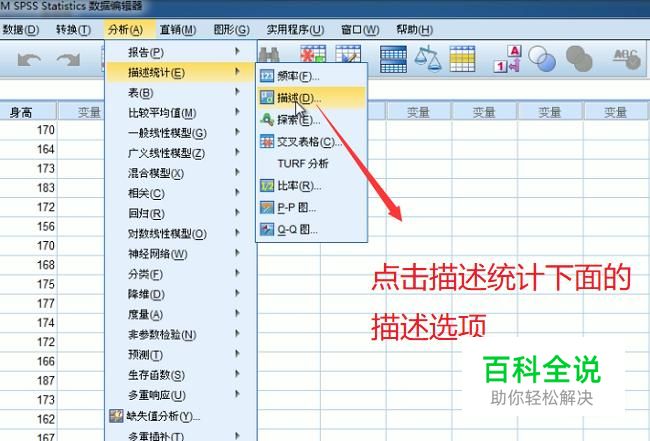This screenshot has height=441, width=650.
Task: Choose 对数线性模型(O) menu item
Action: [x=181, y=234]
